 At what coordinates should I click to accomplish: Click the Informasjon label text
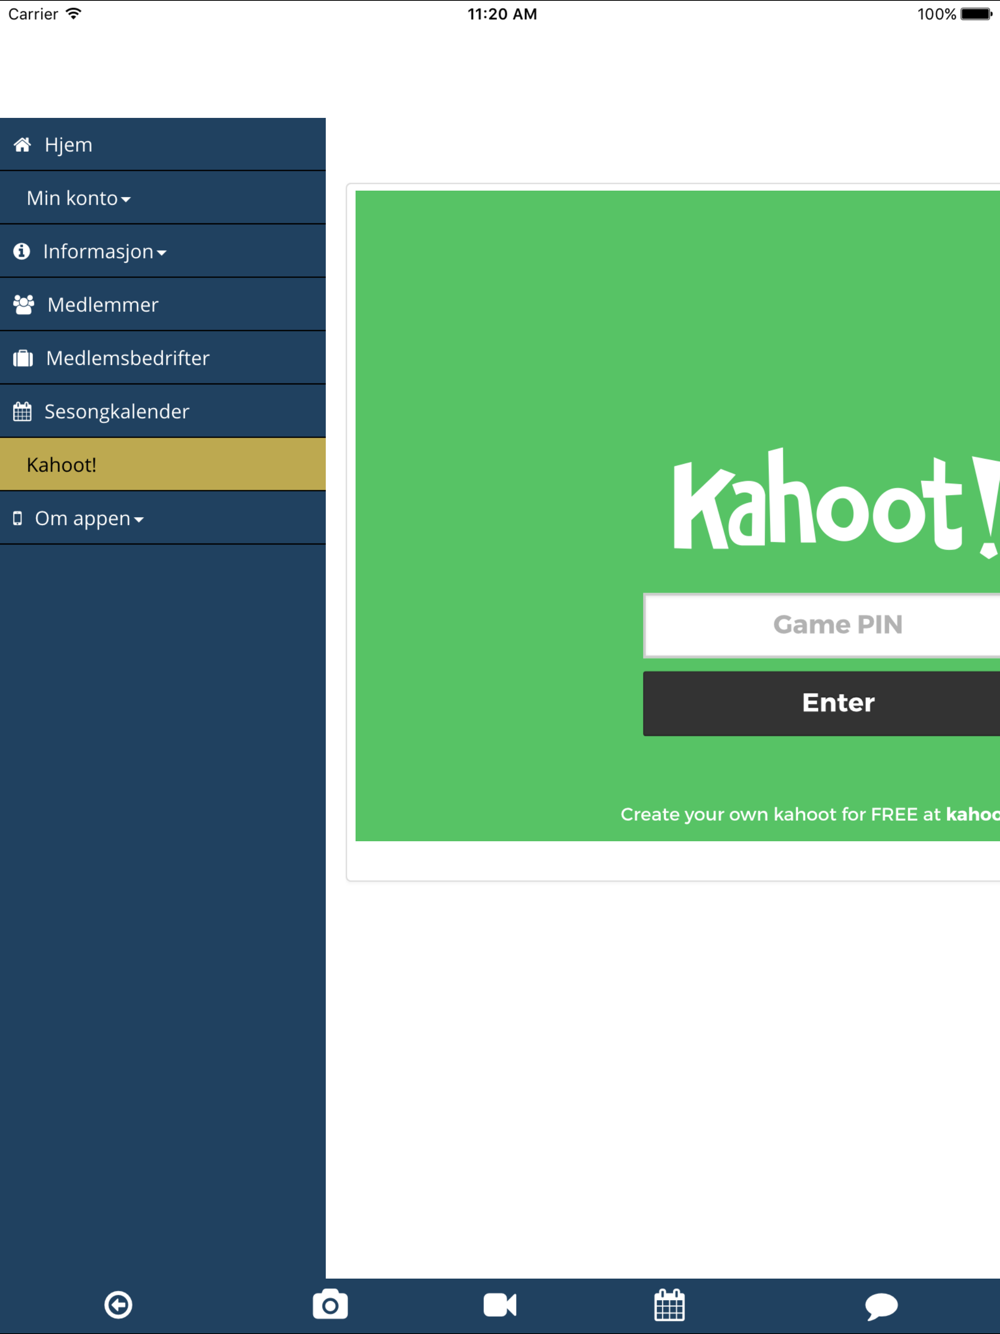pyautogui.click(x=98, y=251)
